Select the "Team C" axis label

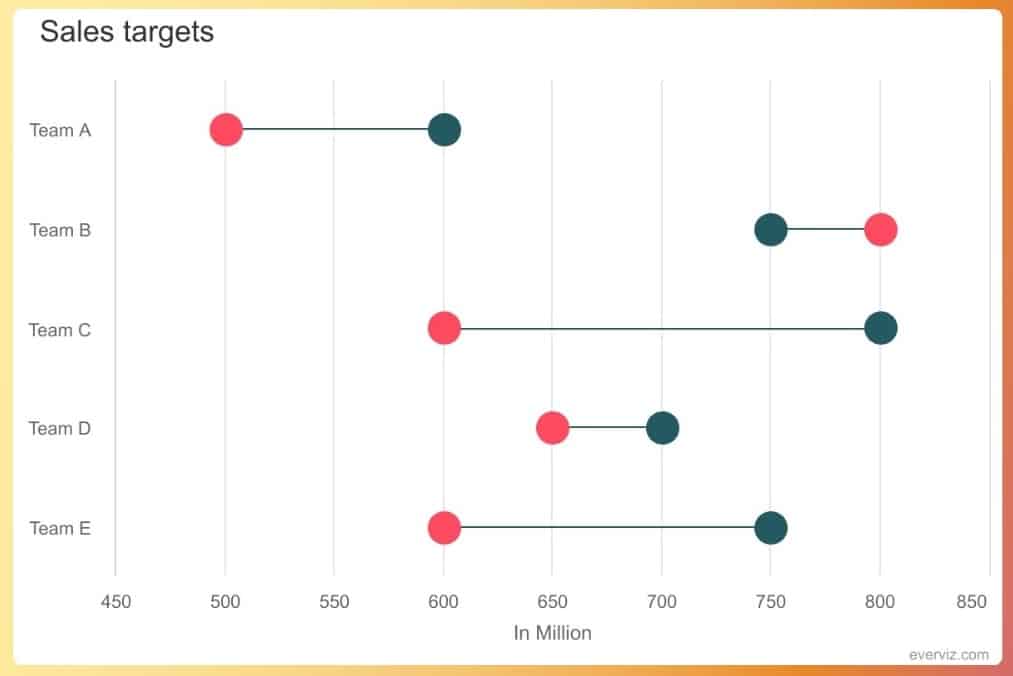point(60,329)
